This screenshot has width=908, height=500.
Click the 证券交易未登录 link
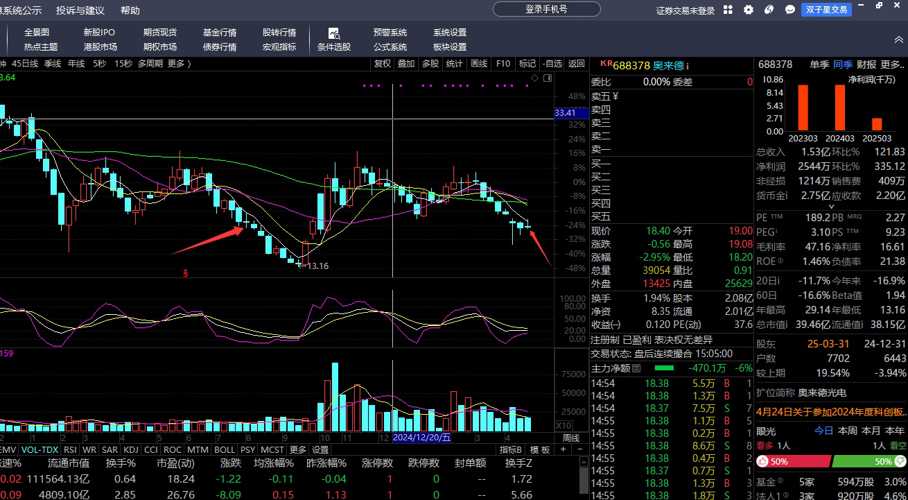686,10
